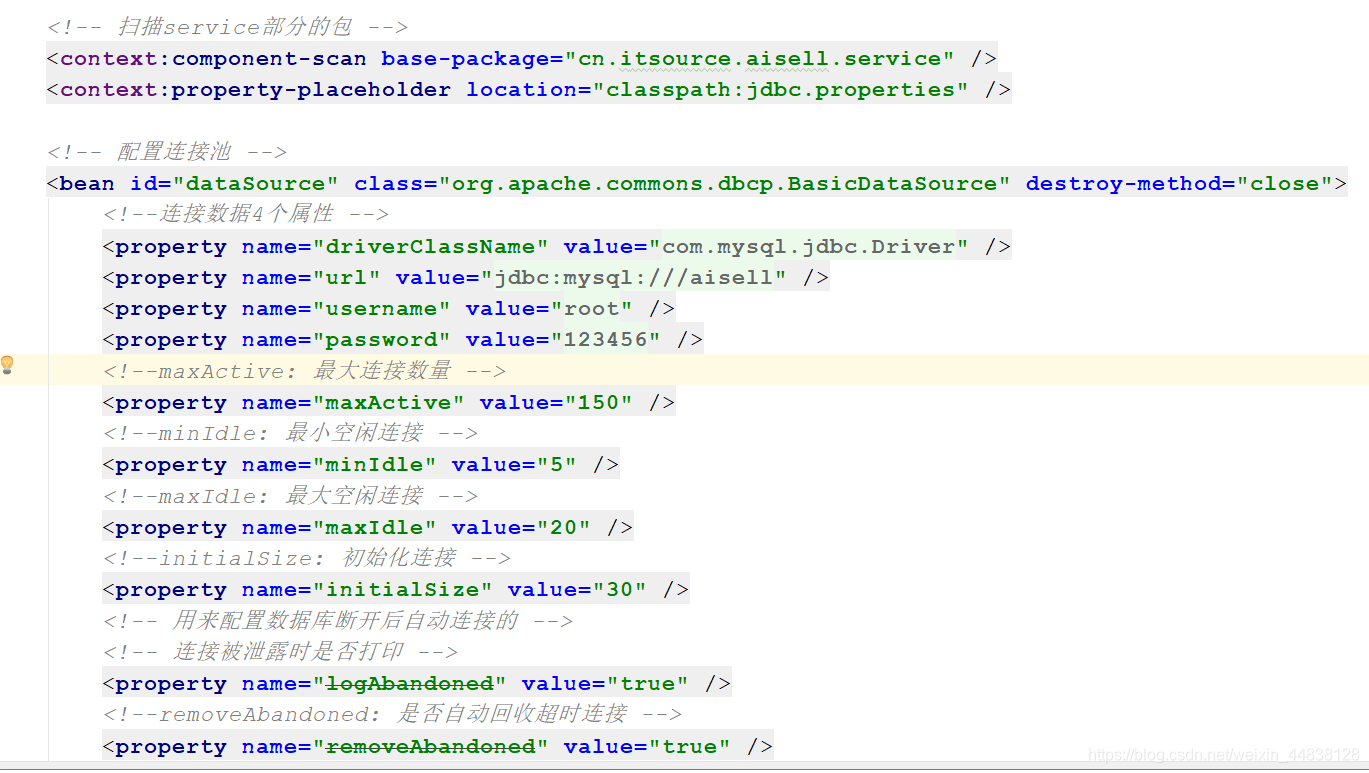Click the value "classpath:jdbc.properties"

pyautogui.click(x=781, y=90)
